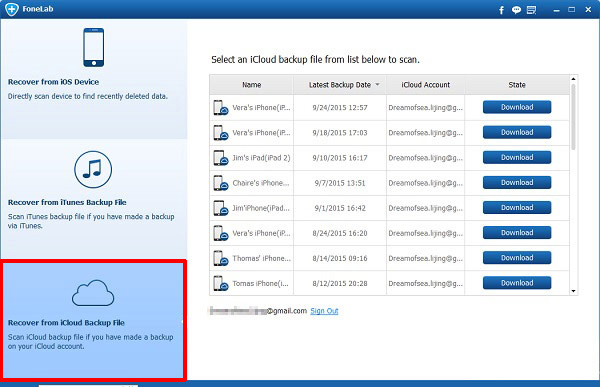
Task: Close the FoneLab window
Action: (589, 10)
